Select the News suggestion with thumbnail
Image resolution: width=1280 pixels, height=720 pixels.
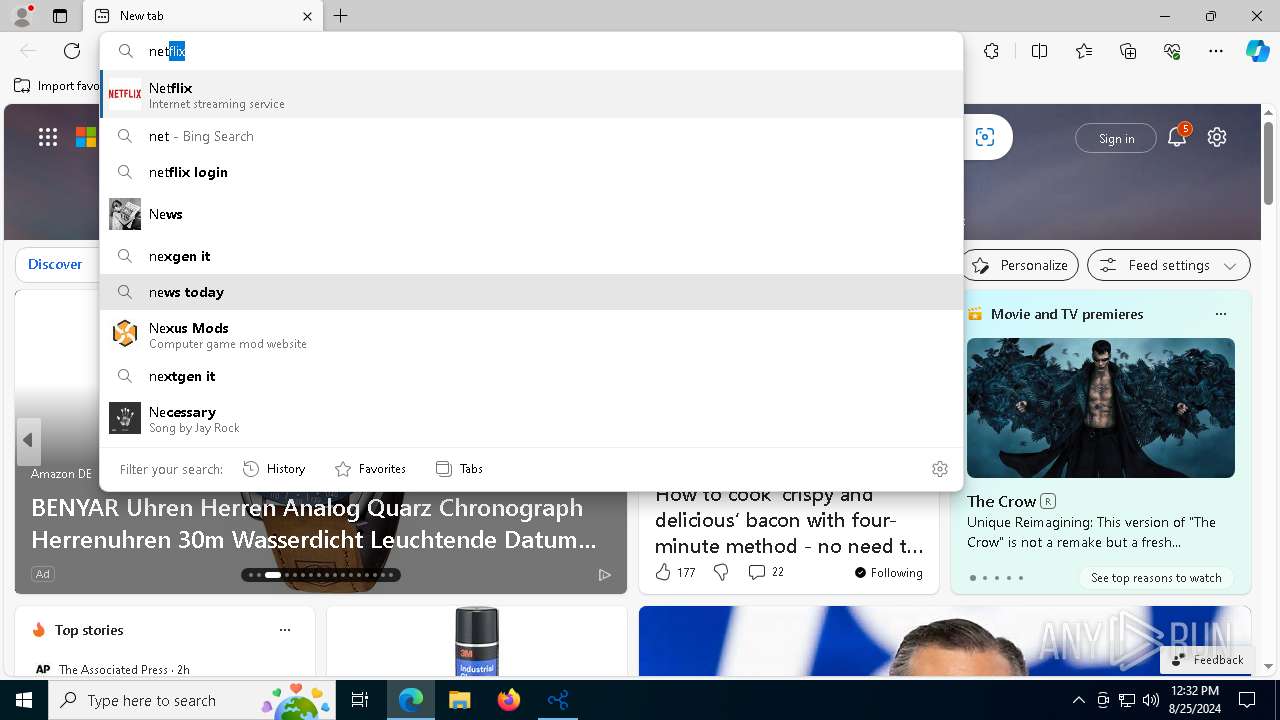pos(532,214)
